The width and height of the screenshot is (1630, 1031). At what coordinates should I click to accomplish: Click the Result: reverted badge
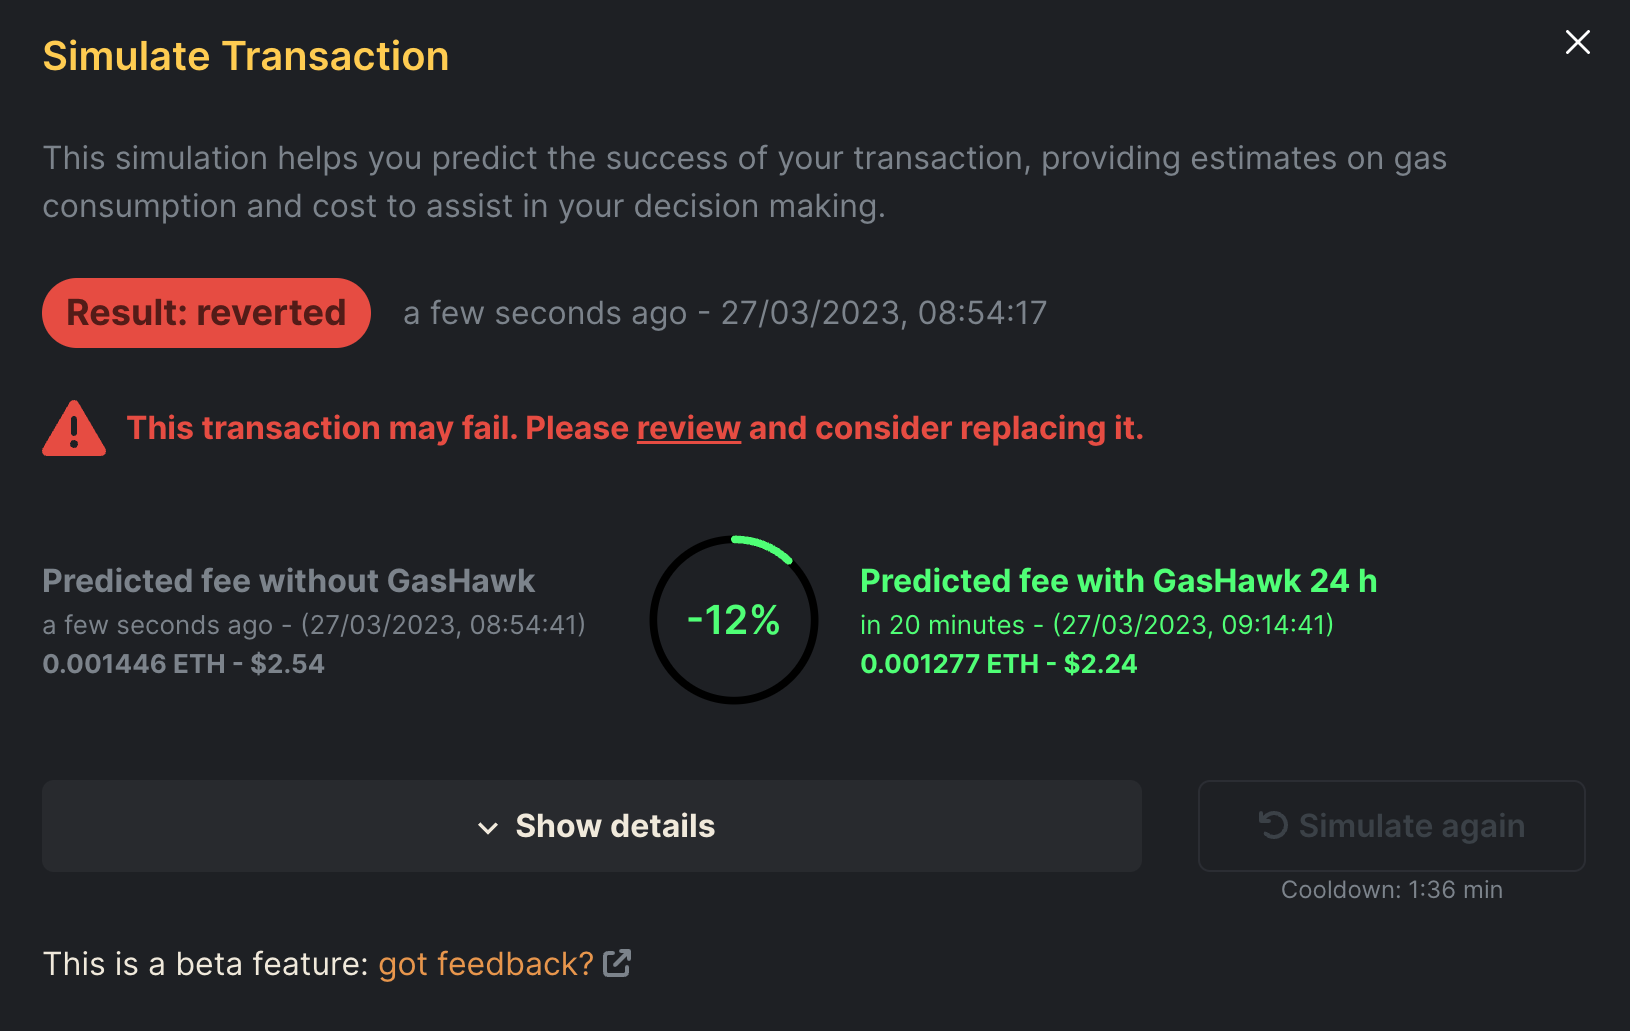coord(206,312)
